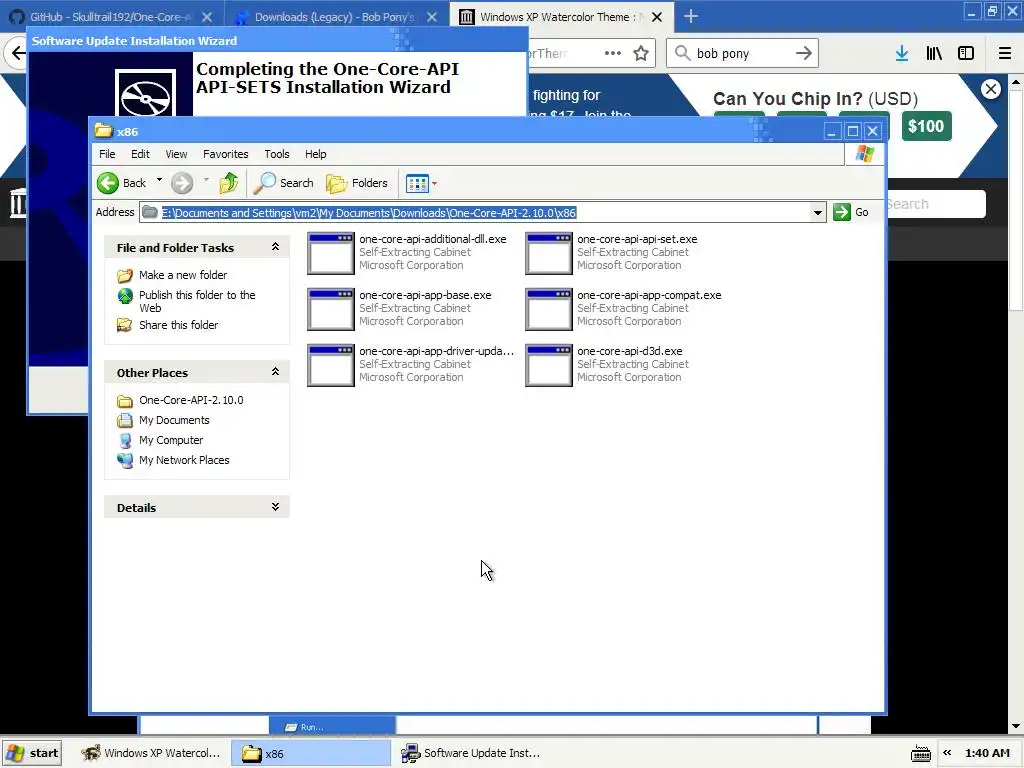Click the green Back arrow icon
Viewport: 1024px width, 768px height.
(108, 183)
